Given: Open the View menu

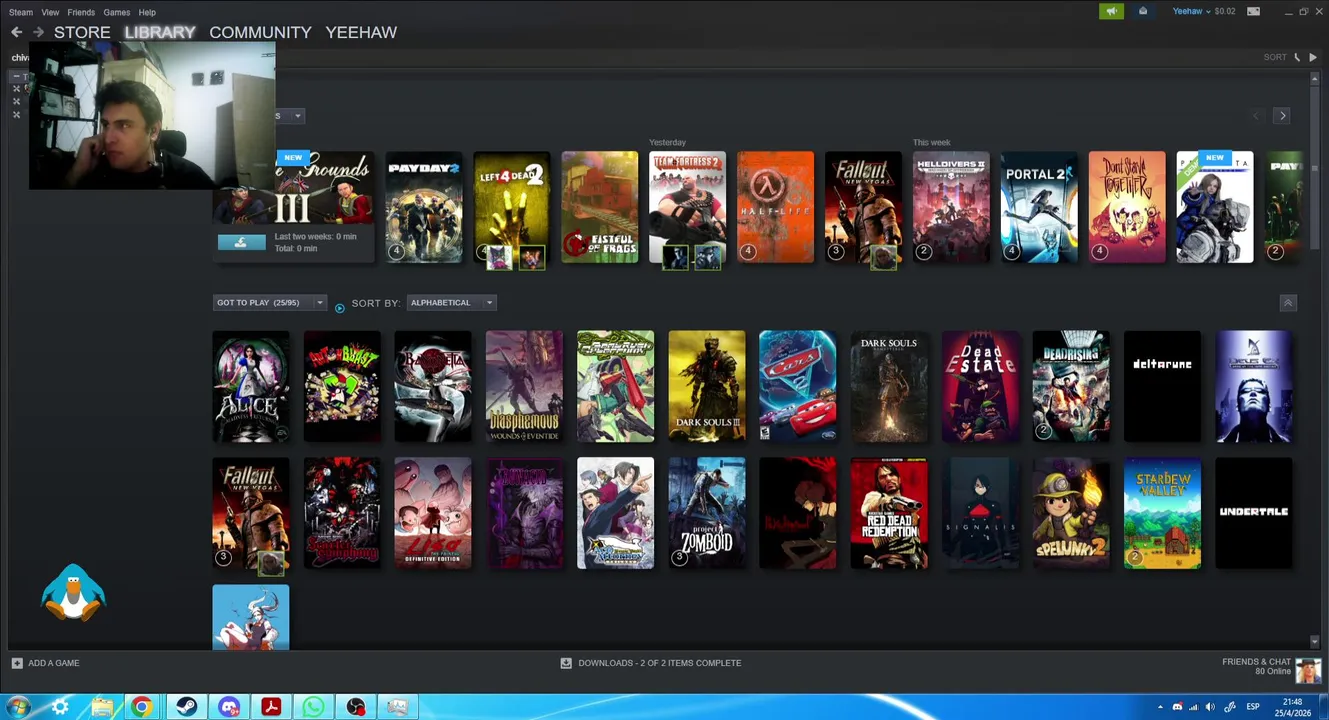Looking at the screenshot, I should 50,12.
